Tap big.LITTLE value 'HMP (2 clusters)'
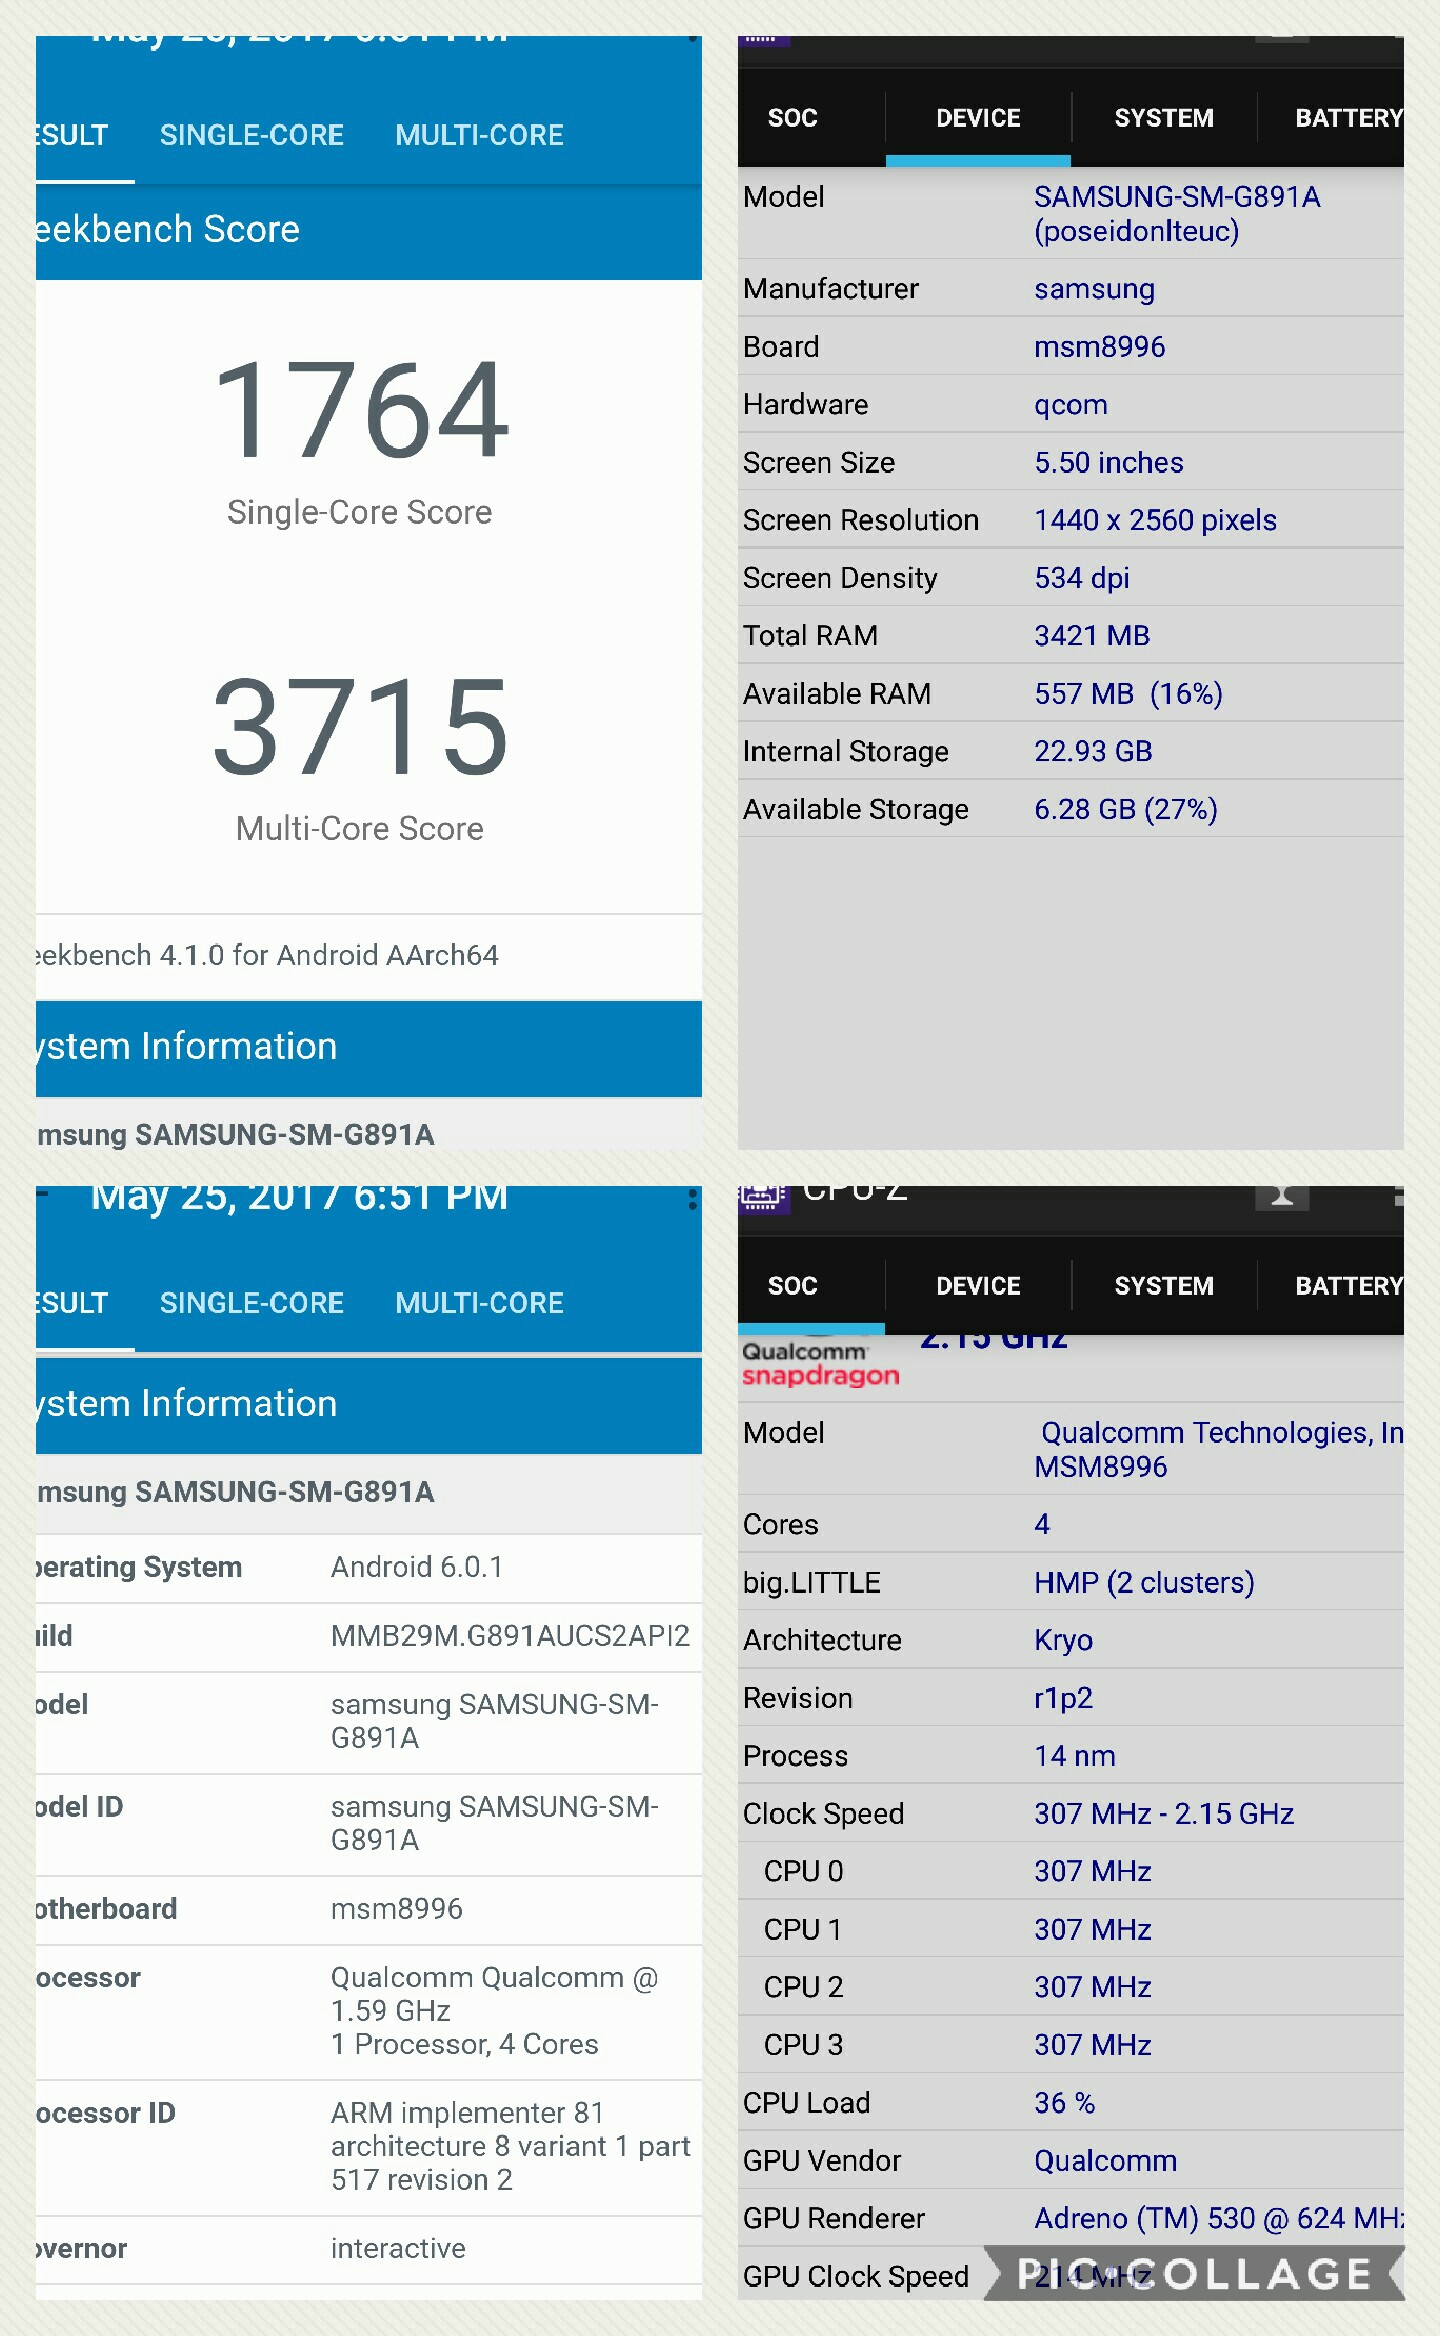The height and width of the screenshot is (2336, 1440). point(1144,1583)
